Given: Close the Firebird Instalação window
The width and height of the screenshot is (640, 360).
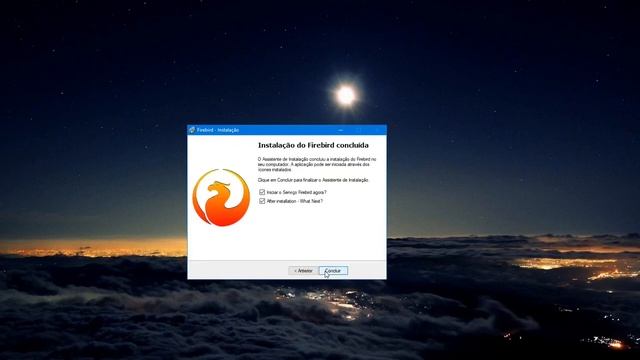Looking at the screenshot, I should point(378,130).
